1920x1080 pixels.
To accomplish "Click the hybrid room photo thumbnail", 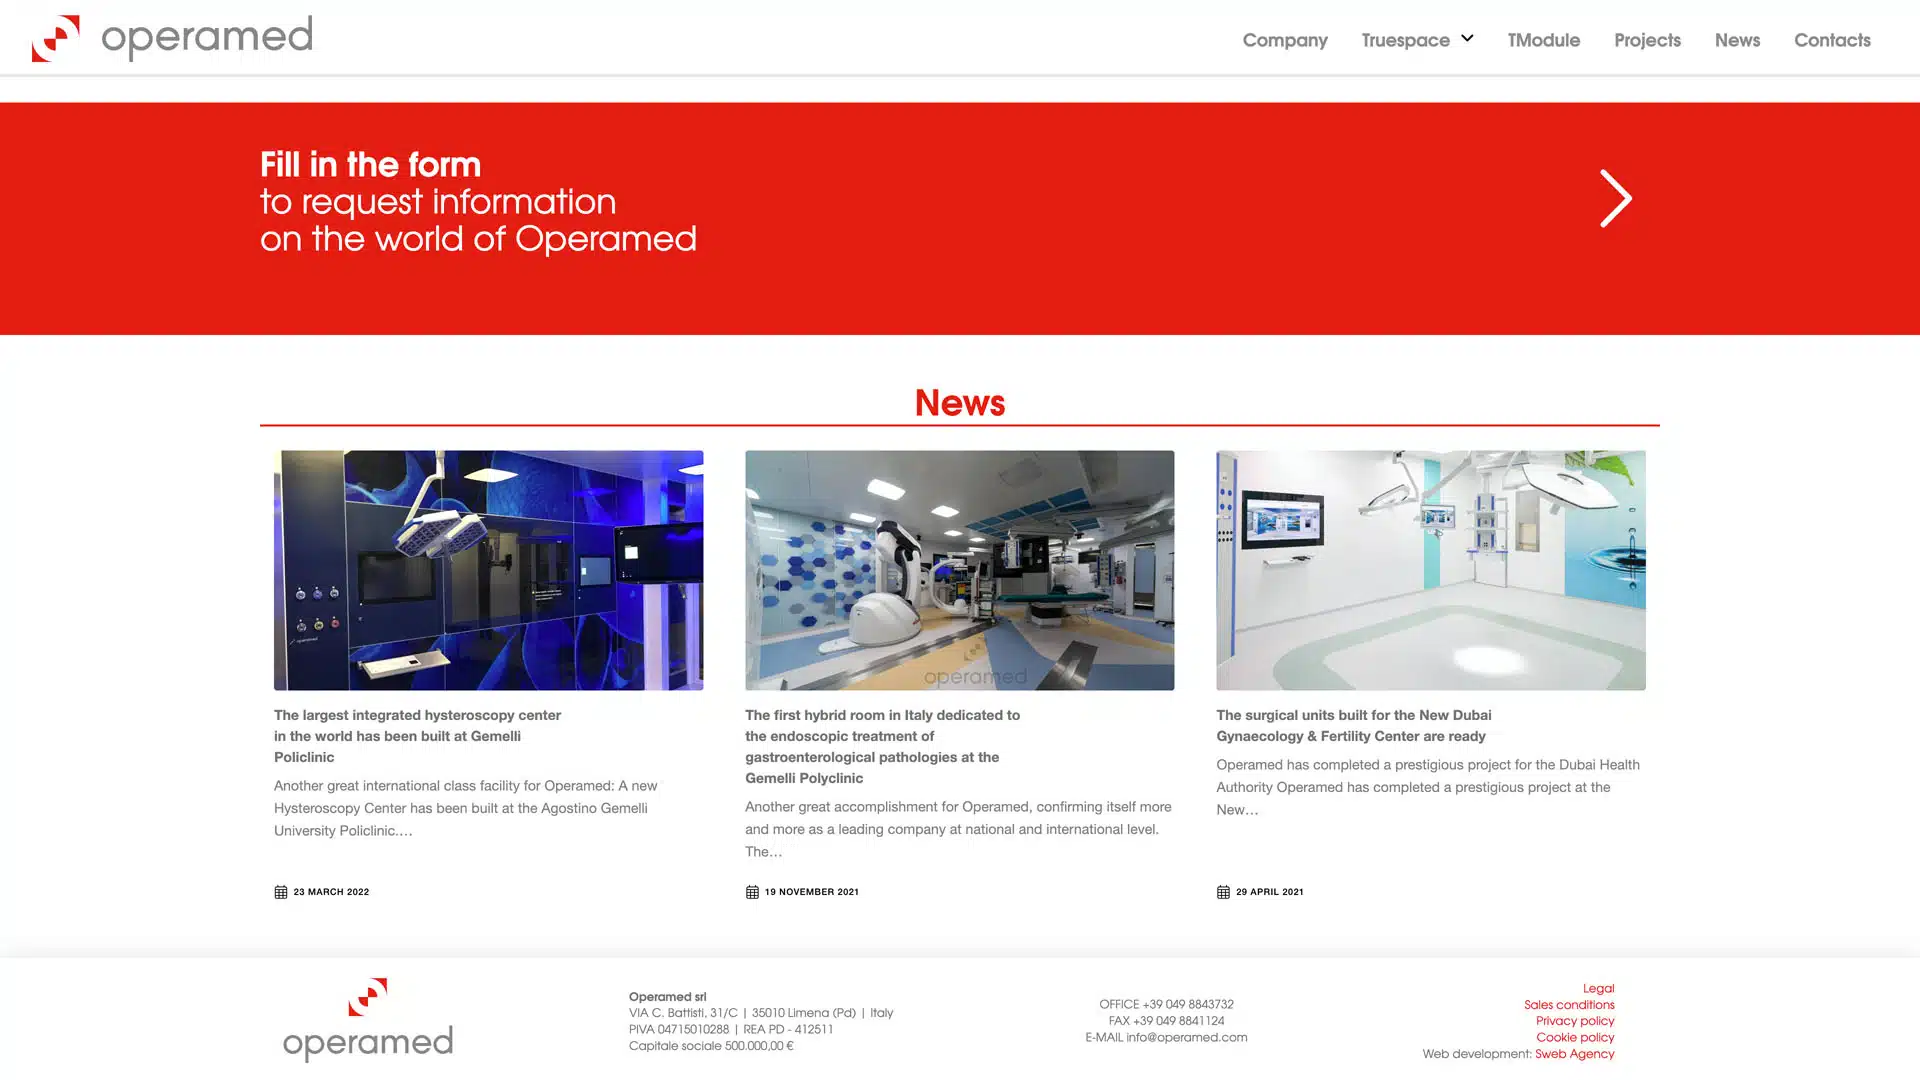I will (x=959, y=570).
